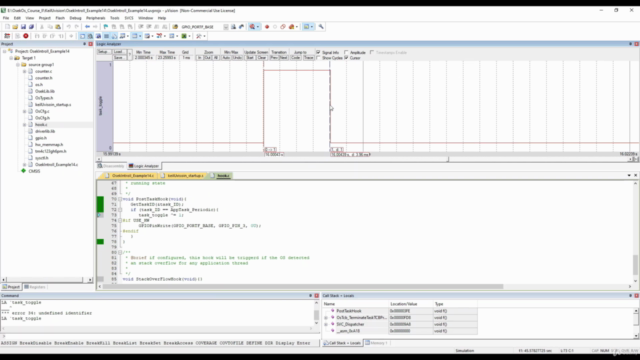
Task: Toggle the Amplitude checkbox
Action: tap(346, 52)
